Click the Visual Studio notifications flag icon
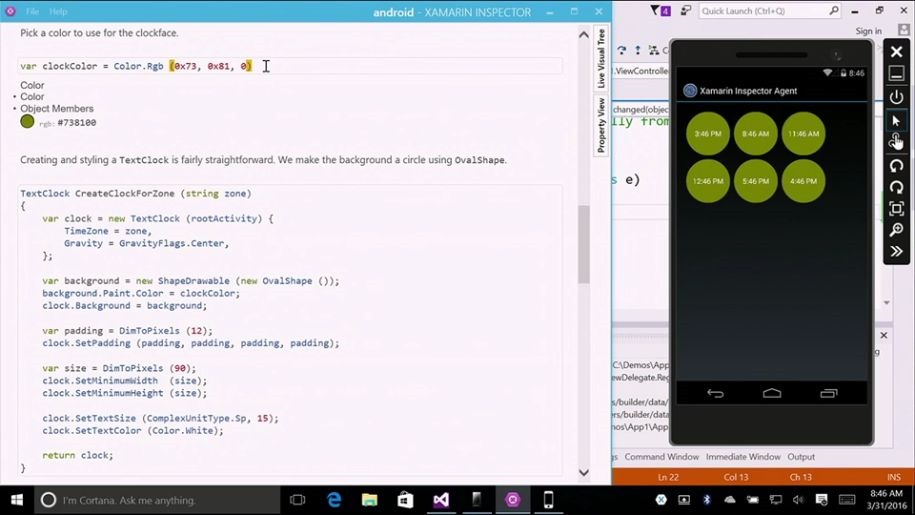 coord(660,10)
